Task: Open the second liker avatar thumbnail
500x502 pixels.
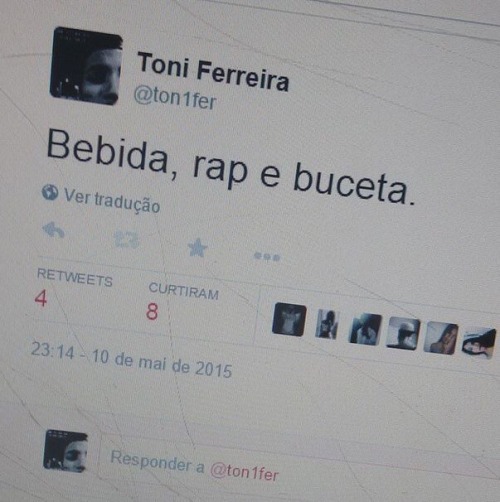Action: pyautogui.click(x=327, y=324)
